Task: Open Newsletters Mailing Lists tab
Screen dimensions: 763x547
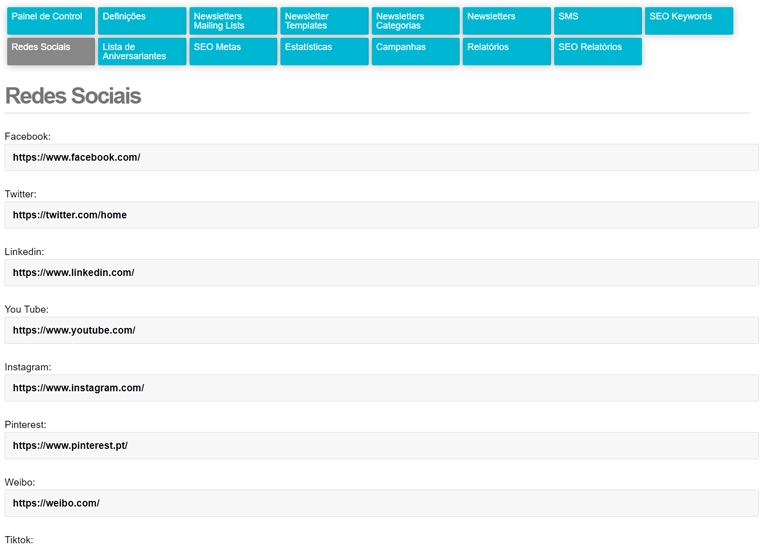Action: (233, 21)
